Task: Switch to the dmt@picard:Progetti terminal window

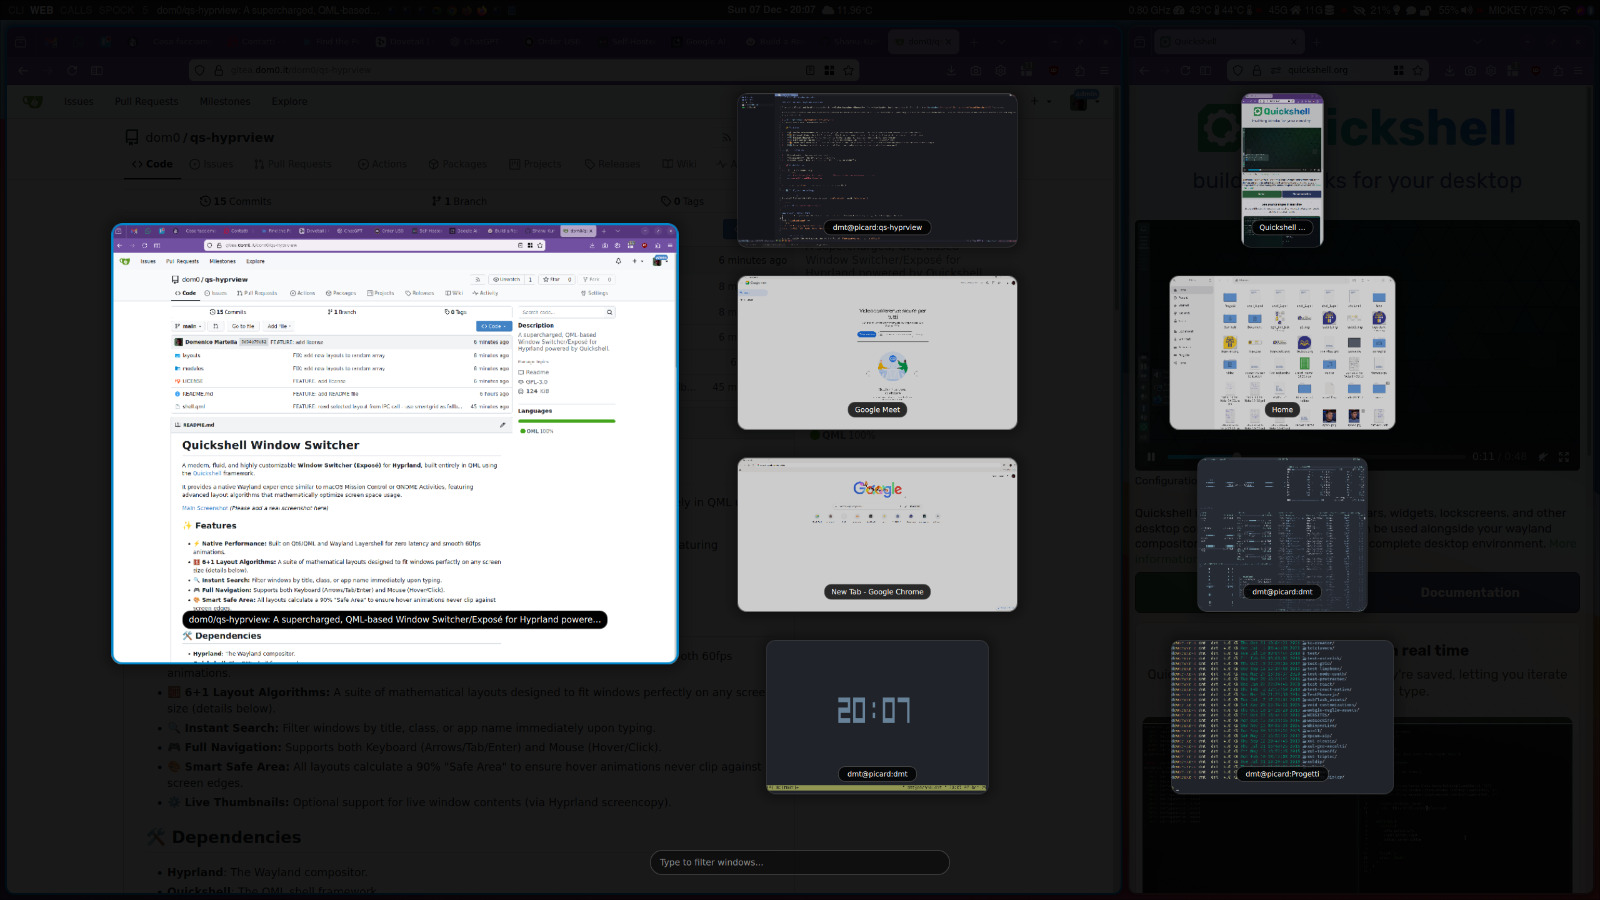Action: coord(1282,717)
